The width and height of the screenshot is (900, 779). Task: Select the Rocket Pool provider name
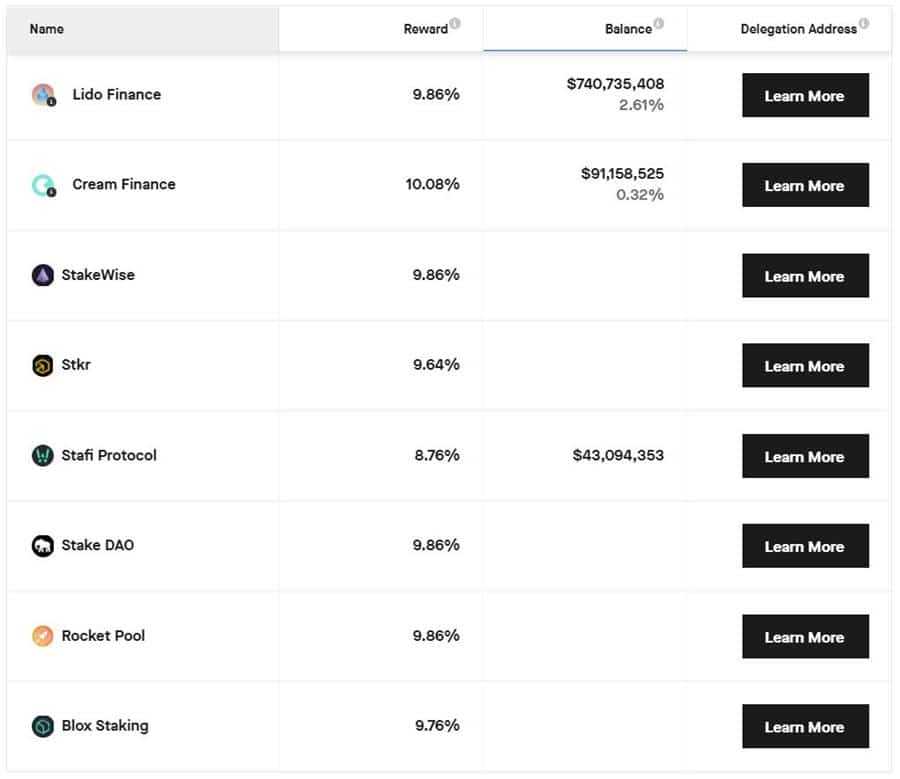[x=103, y=636]
